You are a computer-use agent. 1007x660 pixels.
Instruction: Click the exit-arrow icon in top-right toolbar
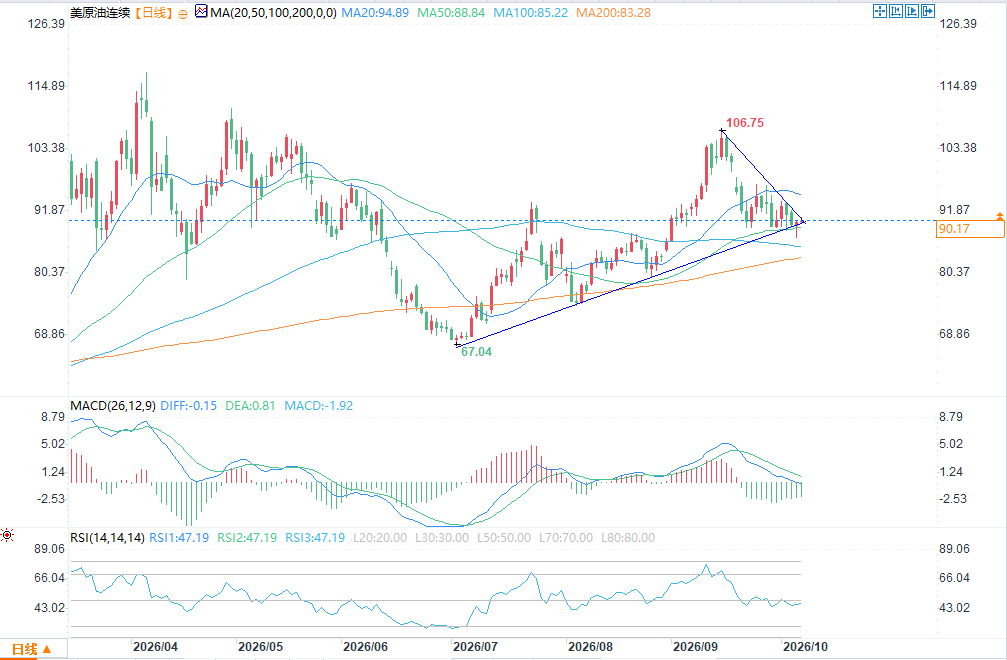click(x=928, y=11)
